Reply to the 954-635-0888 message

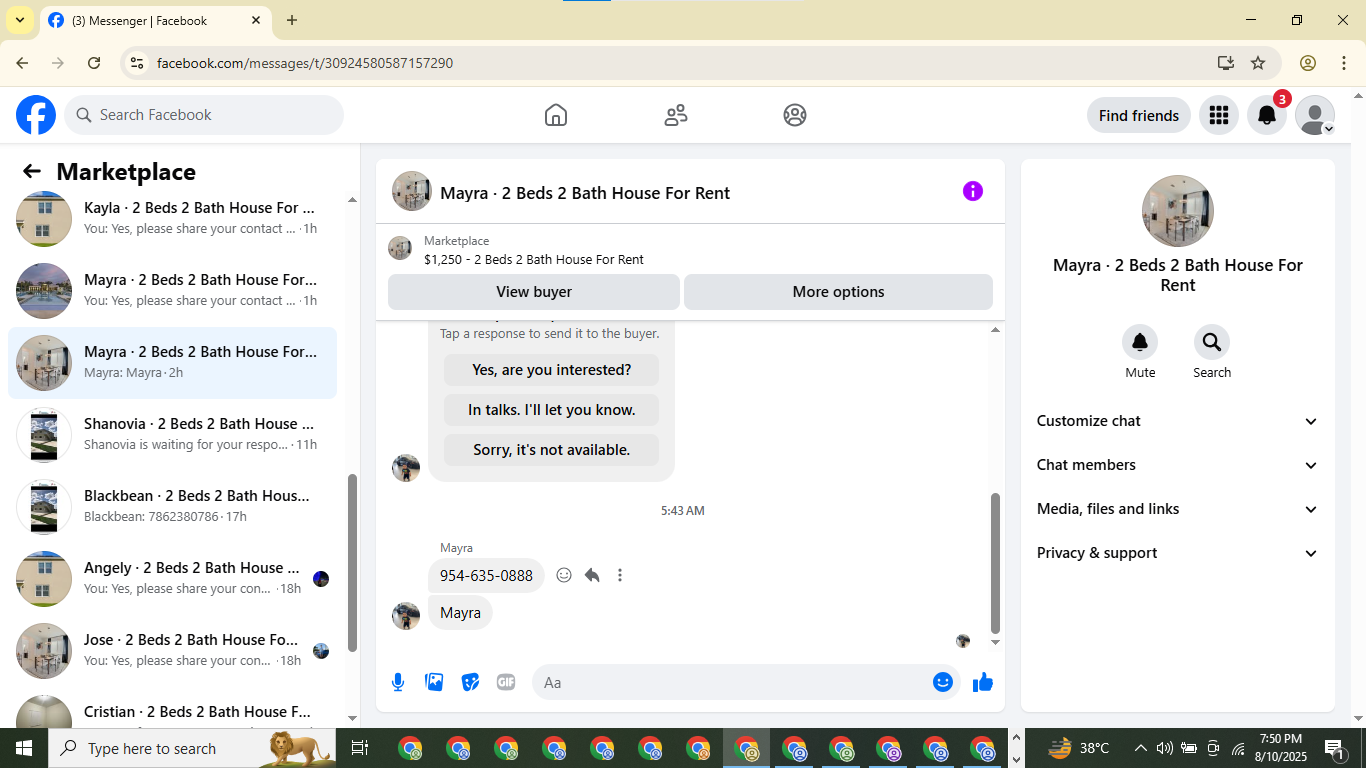coord(592,575)
